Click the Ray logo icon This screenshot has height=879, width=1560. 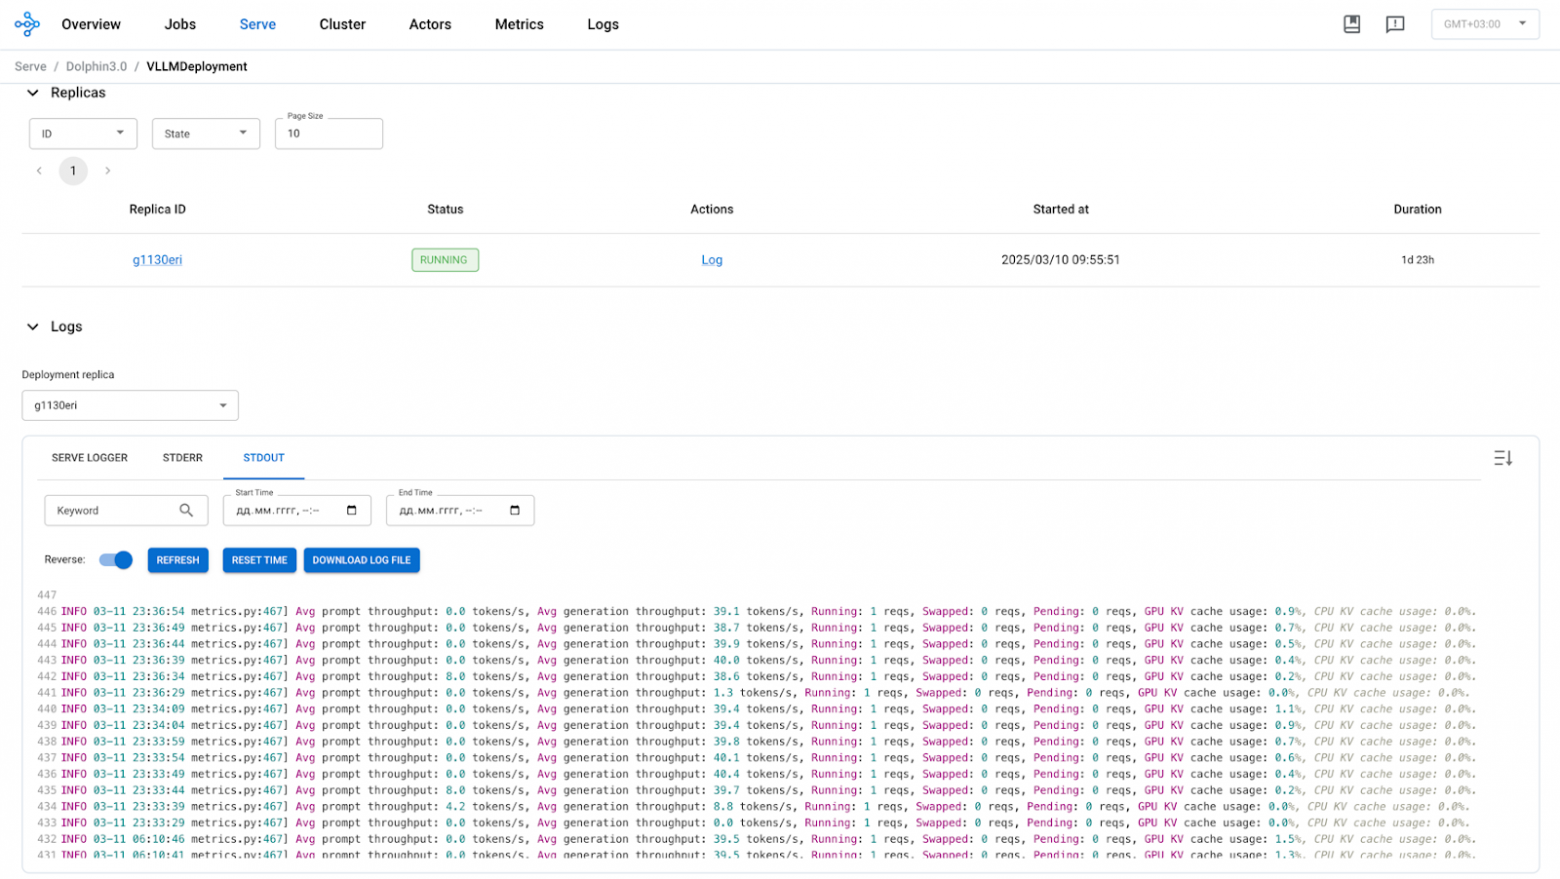pos(27,24)
